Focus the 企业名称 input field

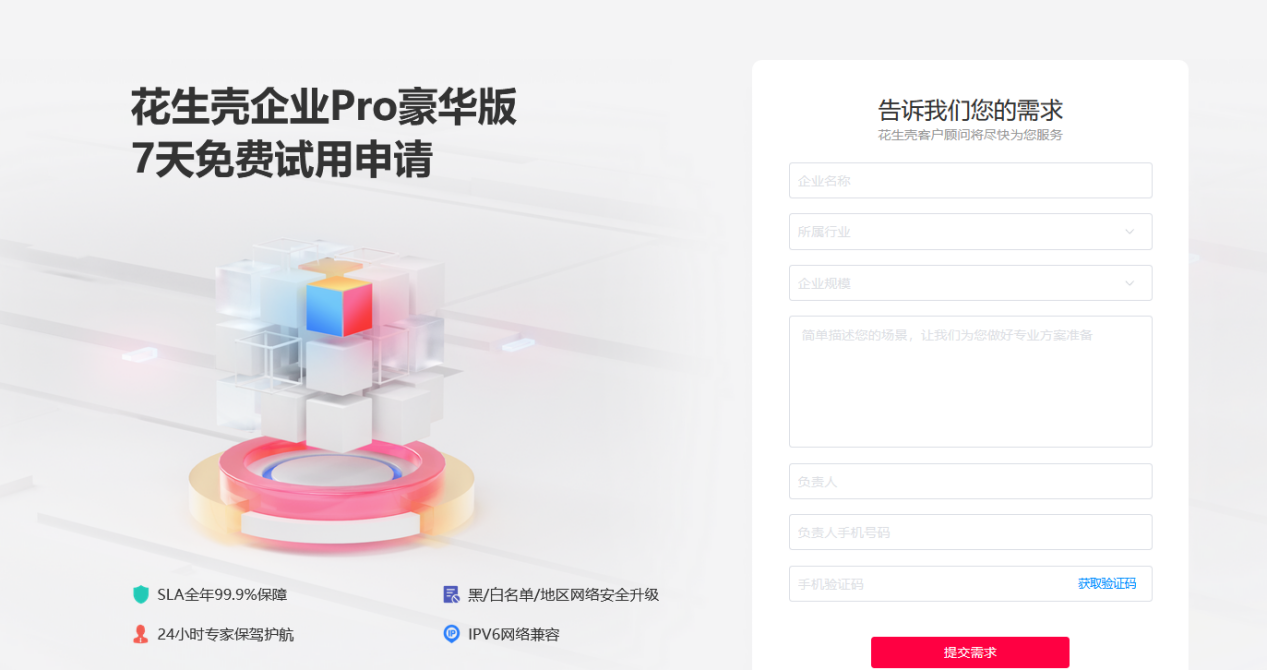[x=970, y=181]
